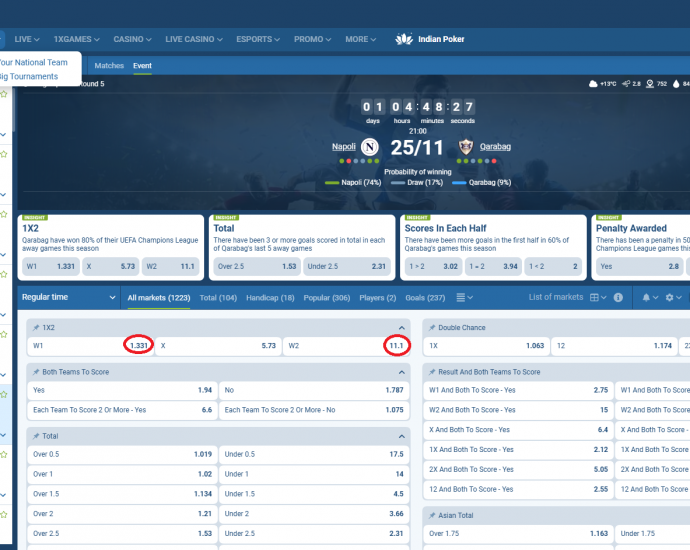This screenshot has height=550, width=690.
Task: Select W1 And Both To Score - Yes 2.75
Action: [x=518, y=390]
